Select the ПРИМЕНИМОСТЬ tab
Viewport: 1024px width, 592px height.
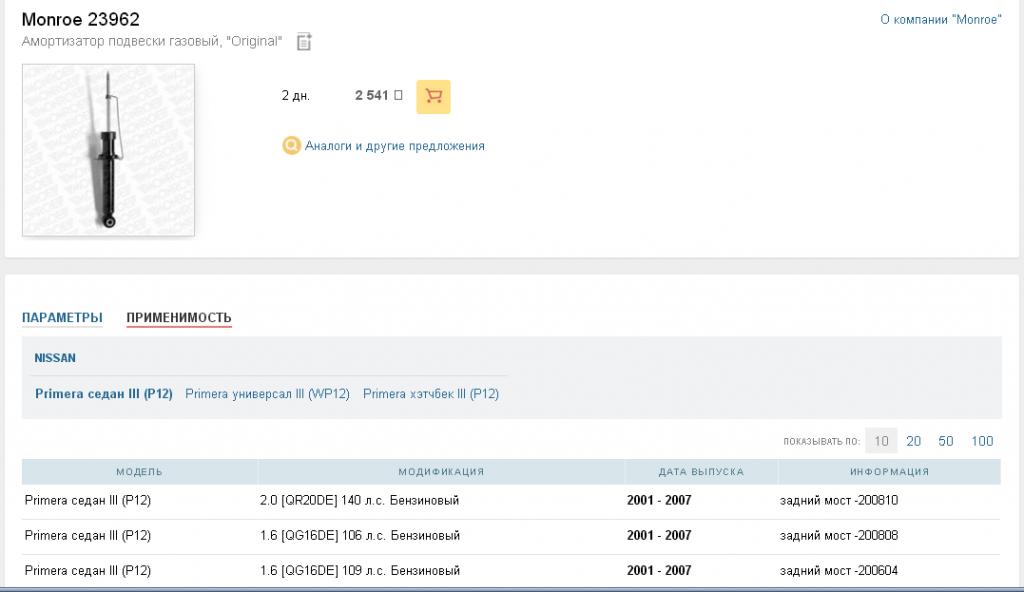click(x=179, y=318)
